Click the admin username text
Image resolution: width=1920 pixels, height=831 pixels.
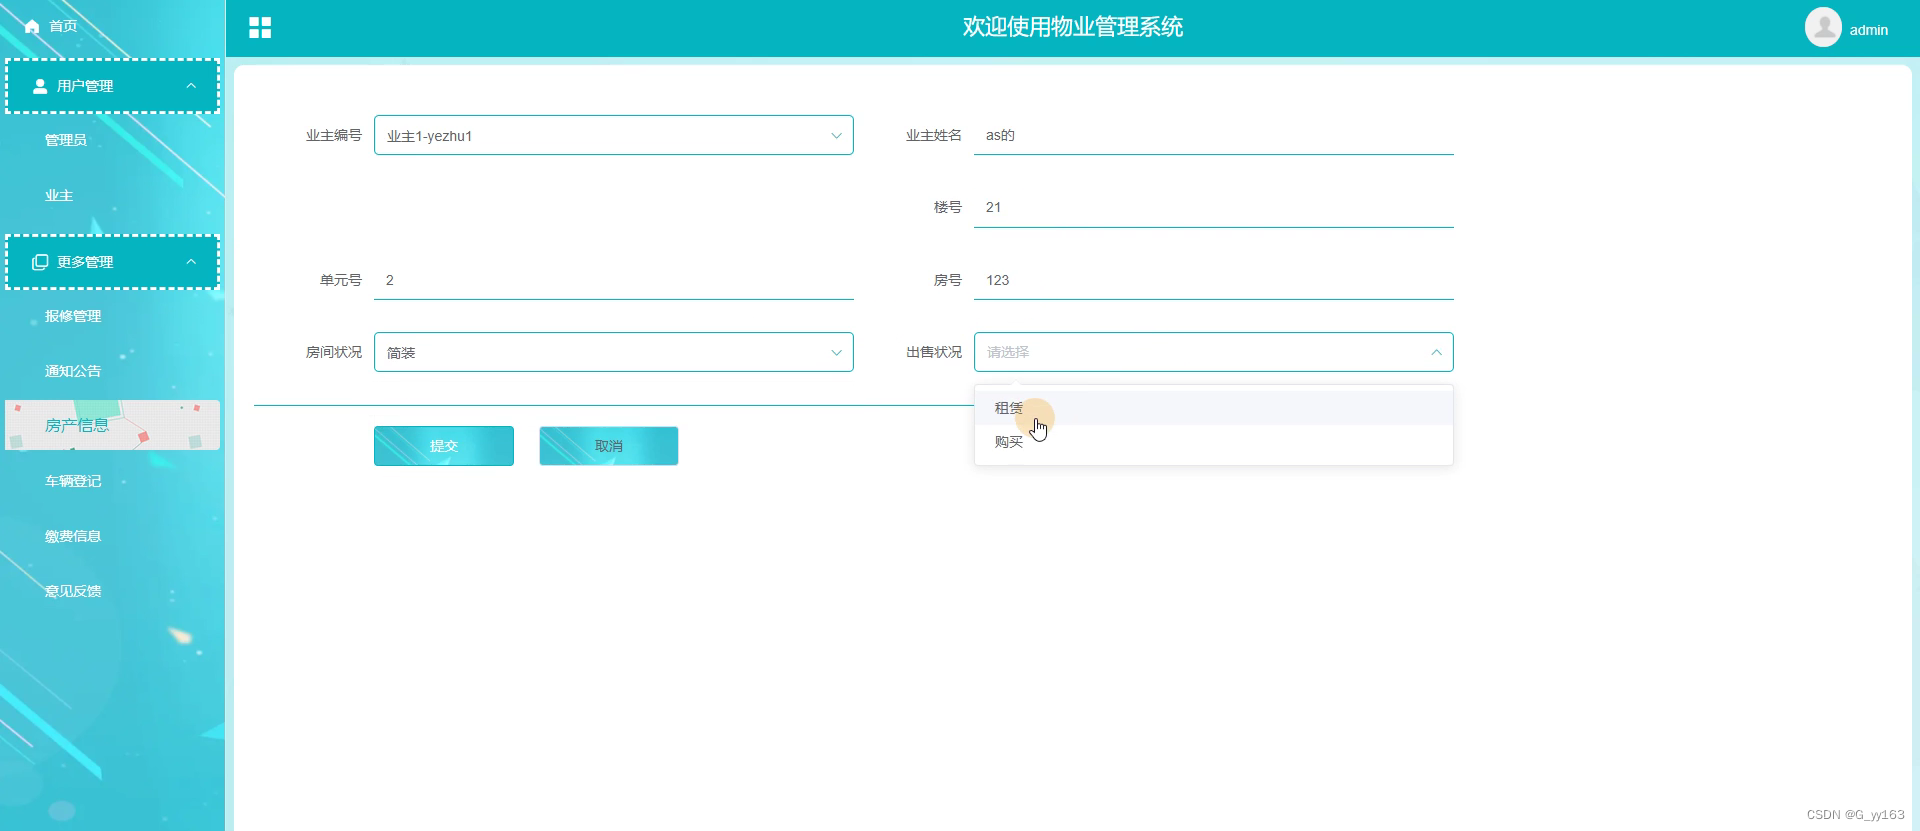(1868, 30)
